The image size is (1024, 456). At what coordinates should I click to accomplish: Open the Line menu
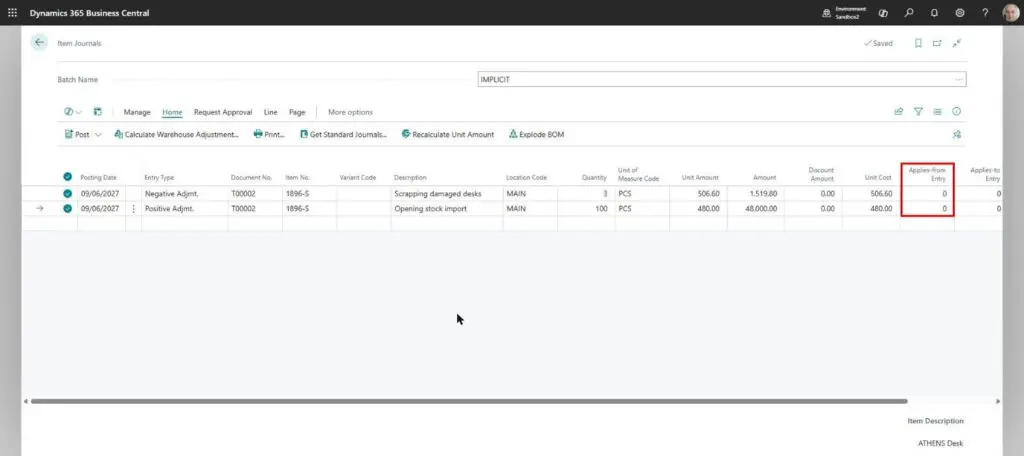270,112
